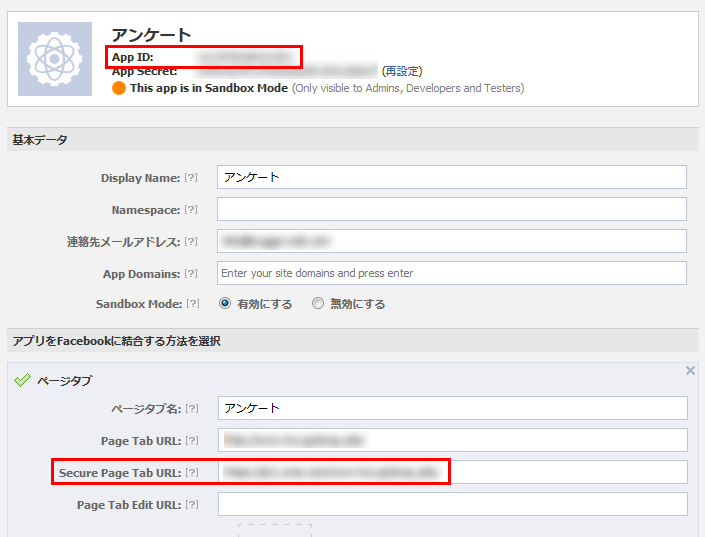Viewport: 705px width, 537px height.
Task: Click the 有効にする label text
Action: coord(265,304)
